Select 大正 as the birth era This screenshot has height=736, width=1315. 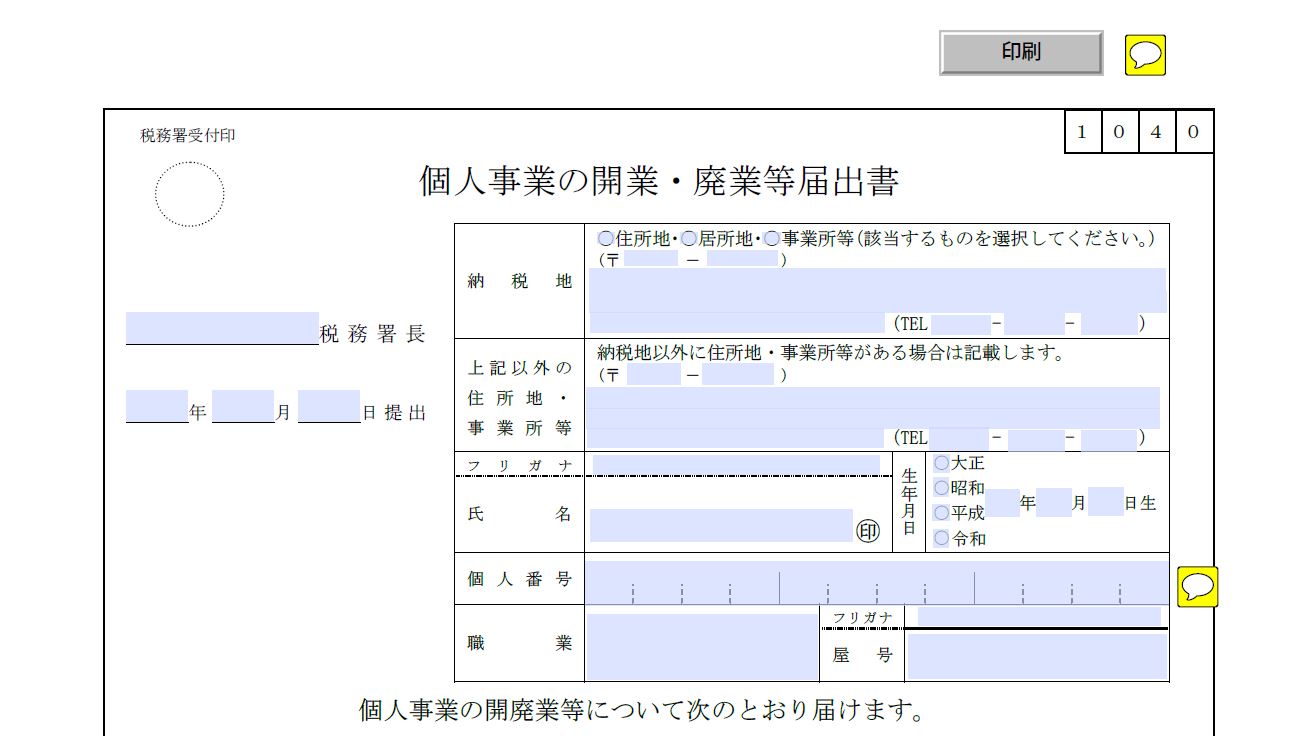point(941,464)
